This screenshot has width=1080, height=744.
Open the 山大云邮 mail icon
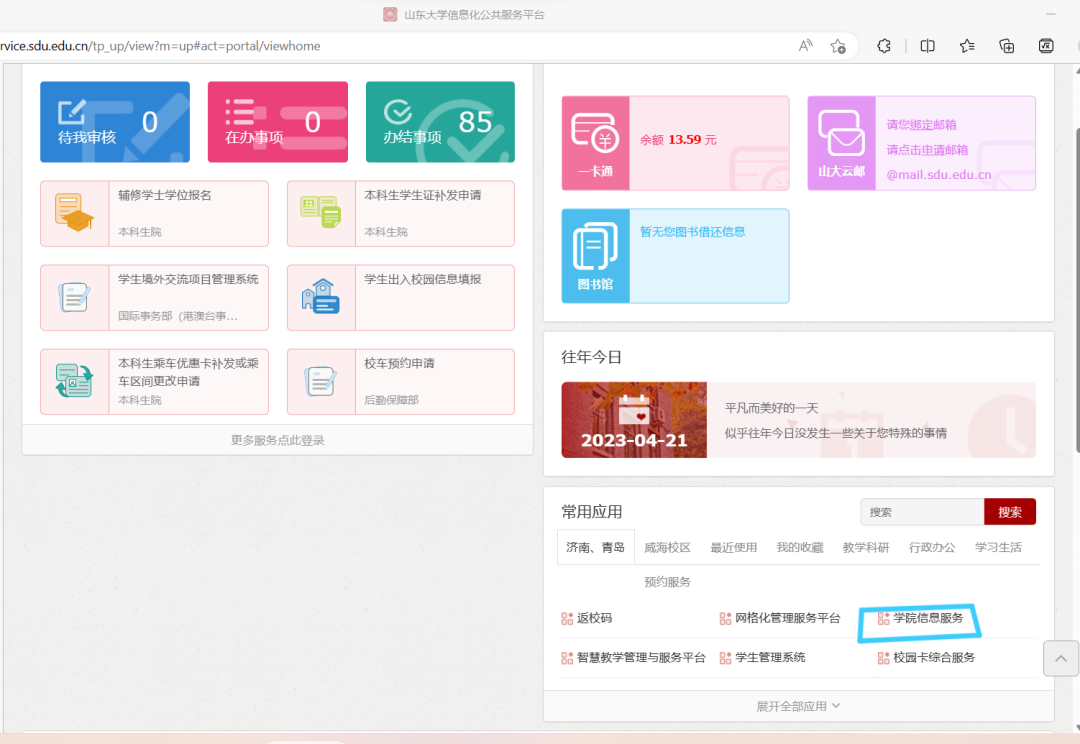841,142
